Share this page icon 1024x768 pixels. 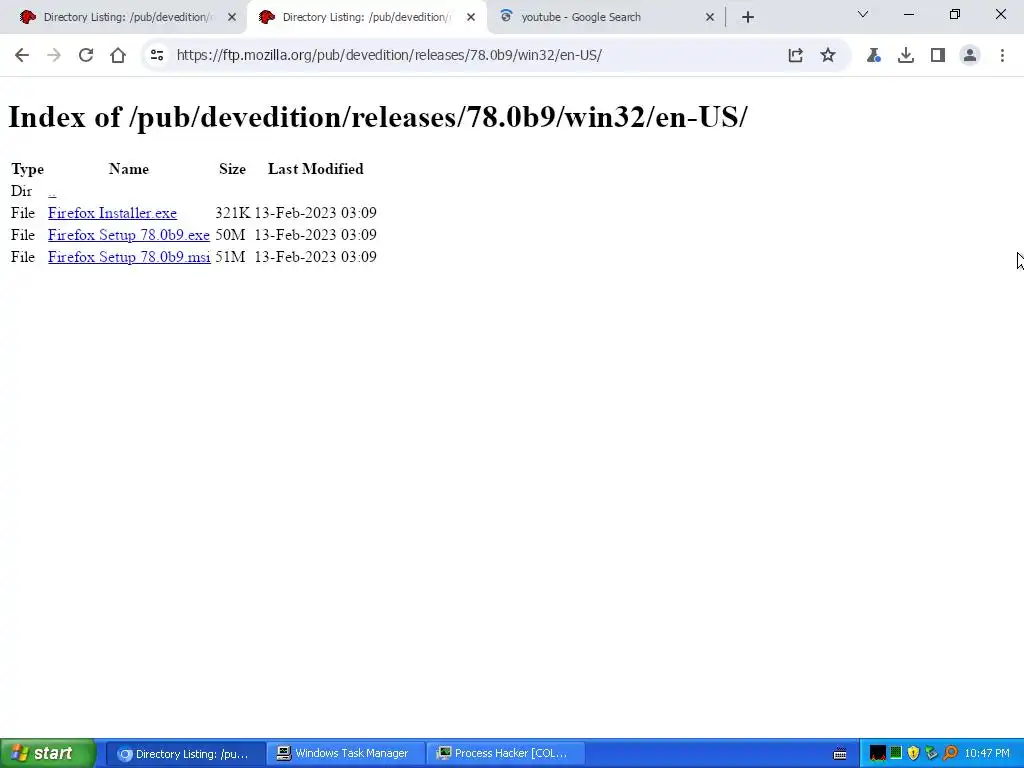(795, 56)
